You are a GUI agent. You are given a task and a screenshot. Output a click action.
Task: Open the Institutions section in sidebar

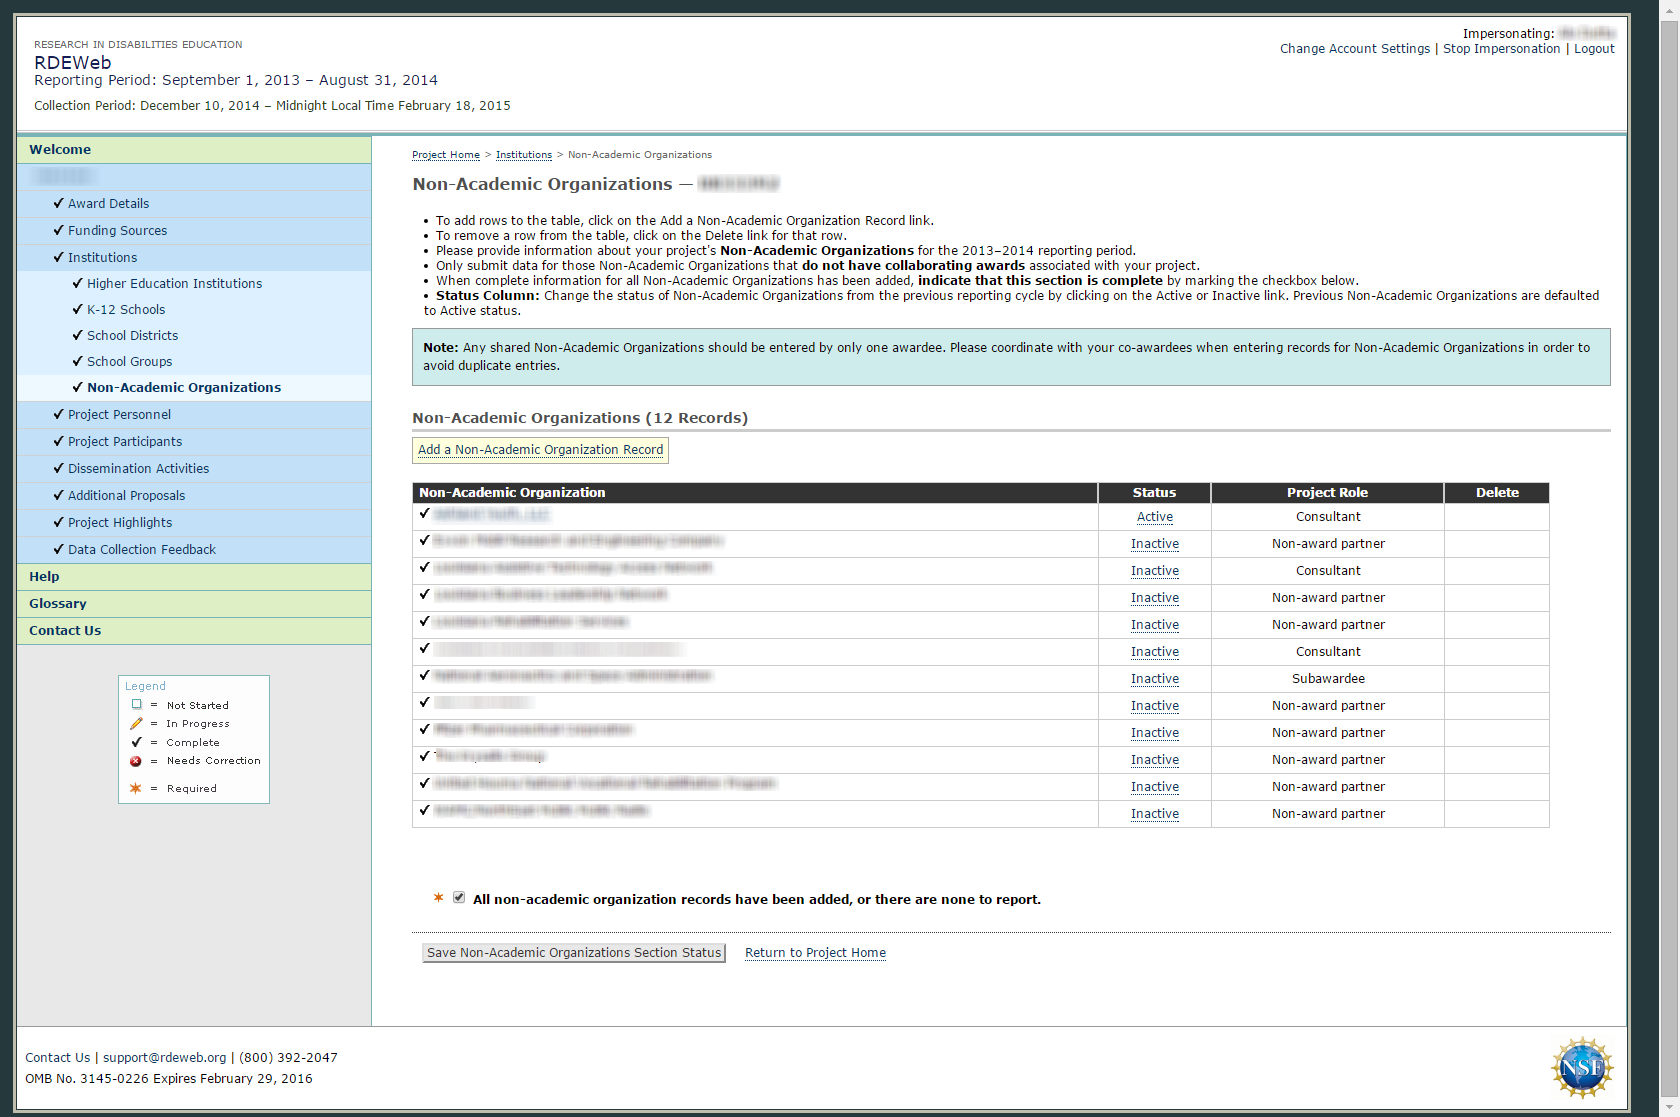point(102,257)
